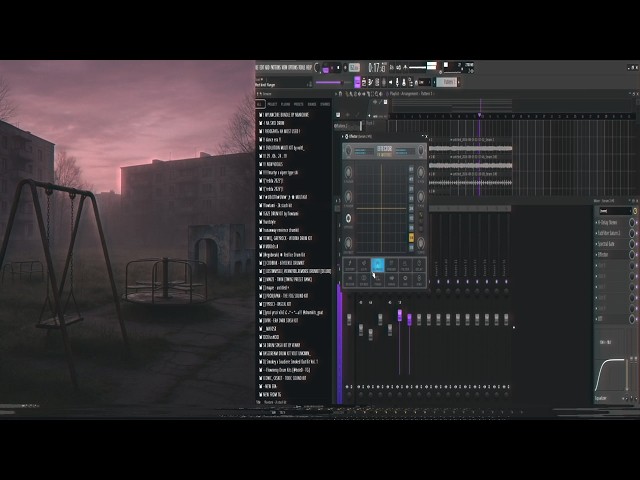Select the LO-FI effect in Effector
The width and height of the screenshot is (640, 480).
point(364,266)
